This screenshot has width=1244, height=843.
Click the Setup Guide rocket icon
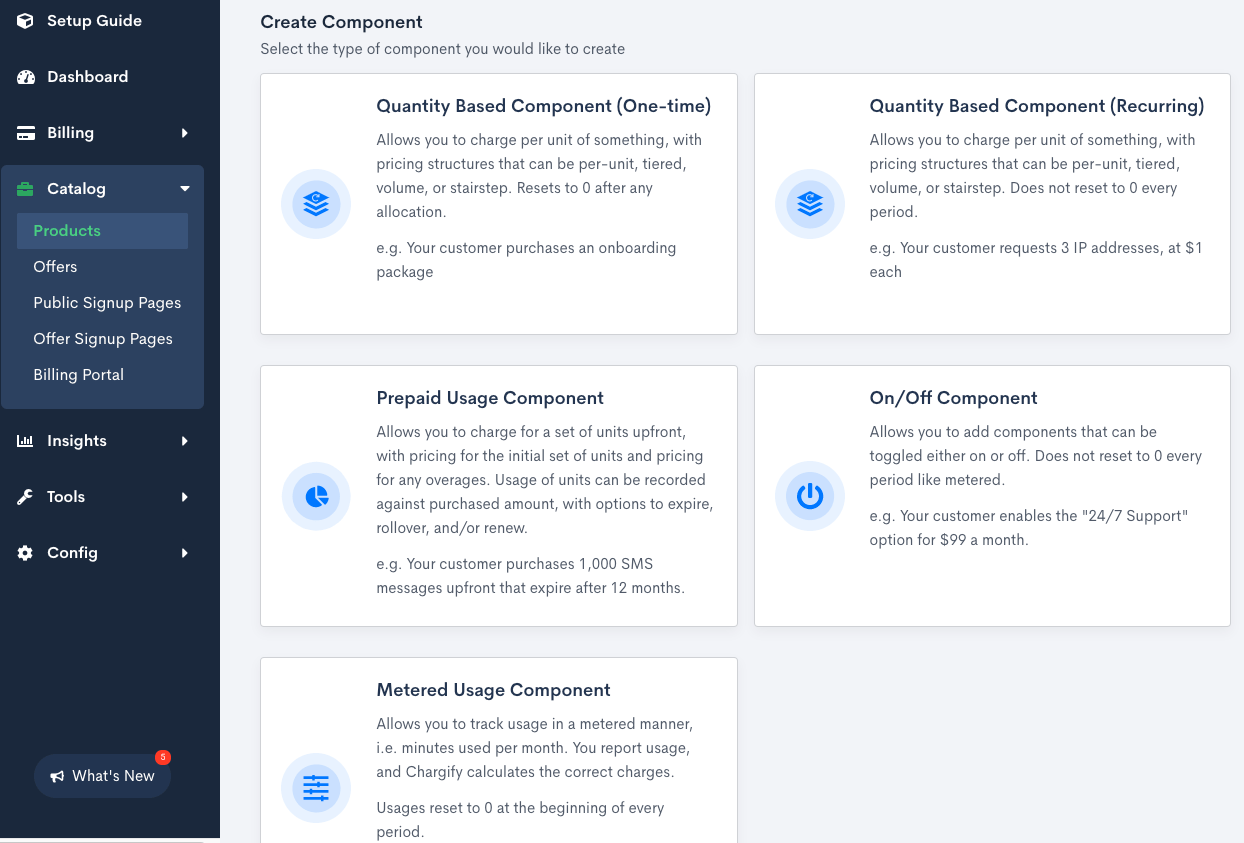pyautogui.click(x=24, y=20)
